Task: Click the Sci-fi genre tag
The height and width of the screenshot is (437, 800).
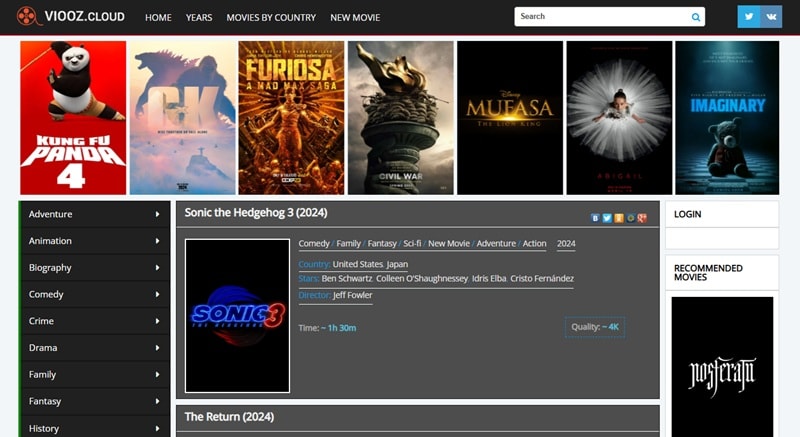Action: coord(412,244)
